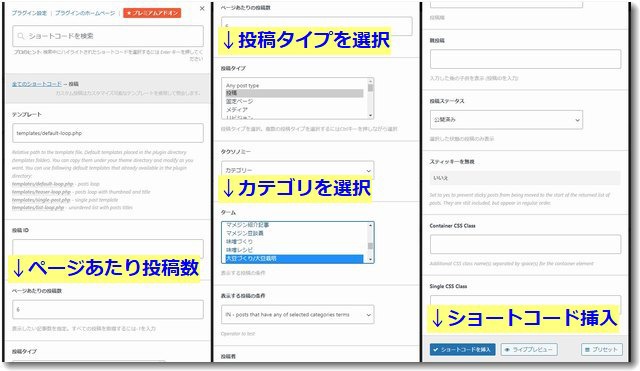Click ページあたりの投稿数 field showing 6
Viewport: 640px width, 371px height.
[x=108, y=309]
